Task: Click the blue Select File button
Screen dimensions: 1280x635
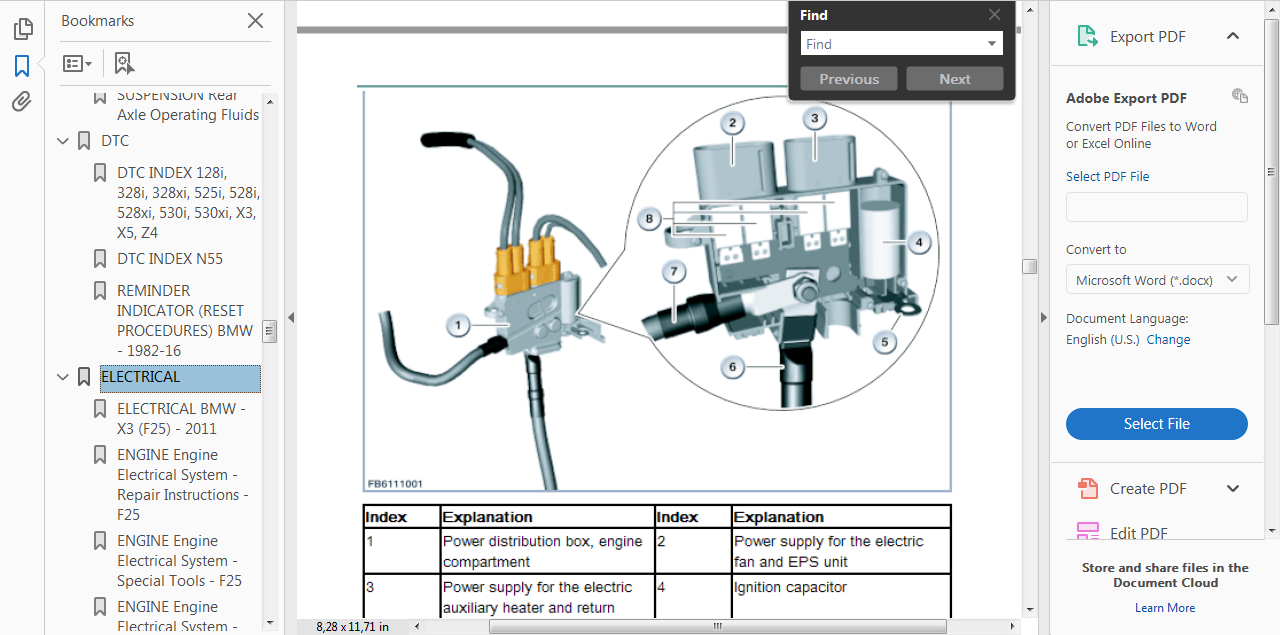Action: pos(1157,423)
